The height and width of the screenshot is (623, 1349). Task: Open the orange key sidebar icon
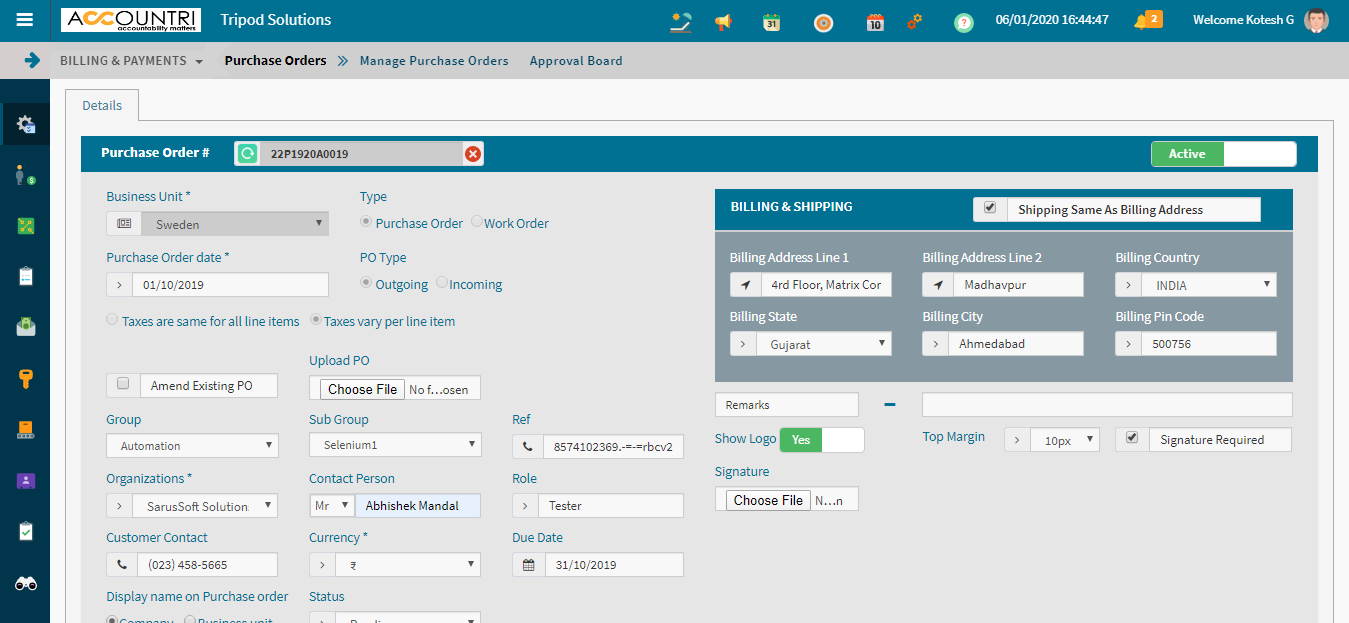pos(26,378)
